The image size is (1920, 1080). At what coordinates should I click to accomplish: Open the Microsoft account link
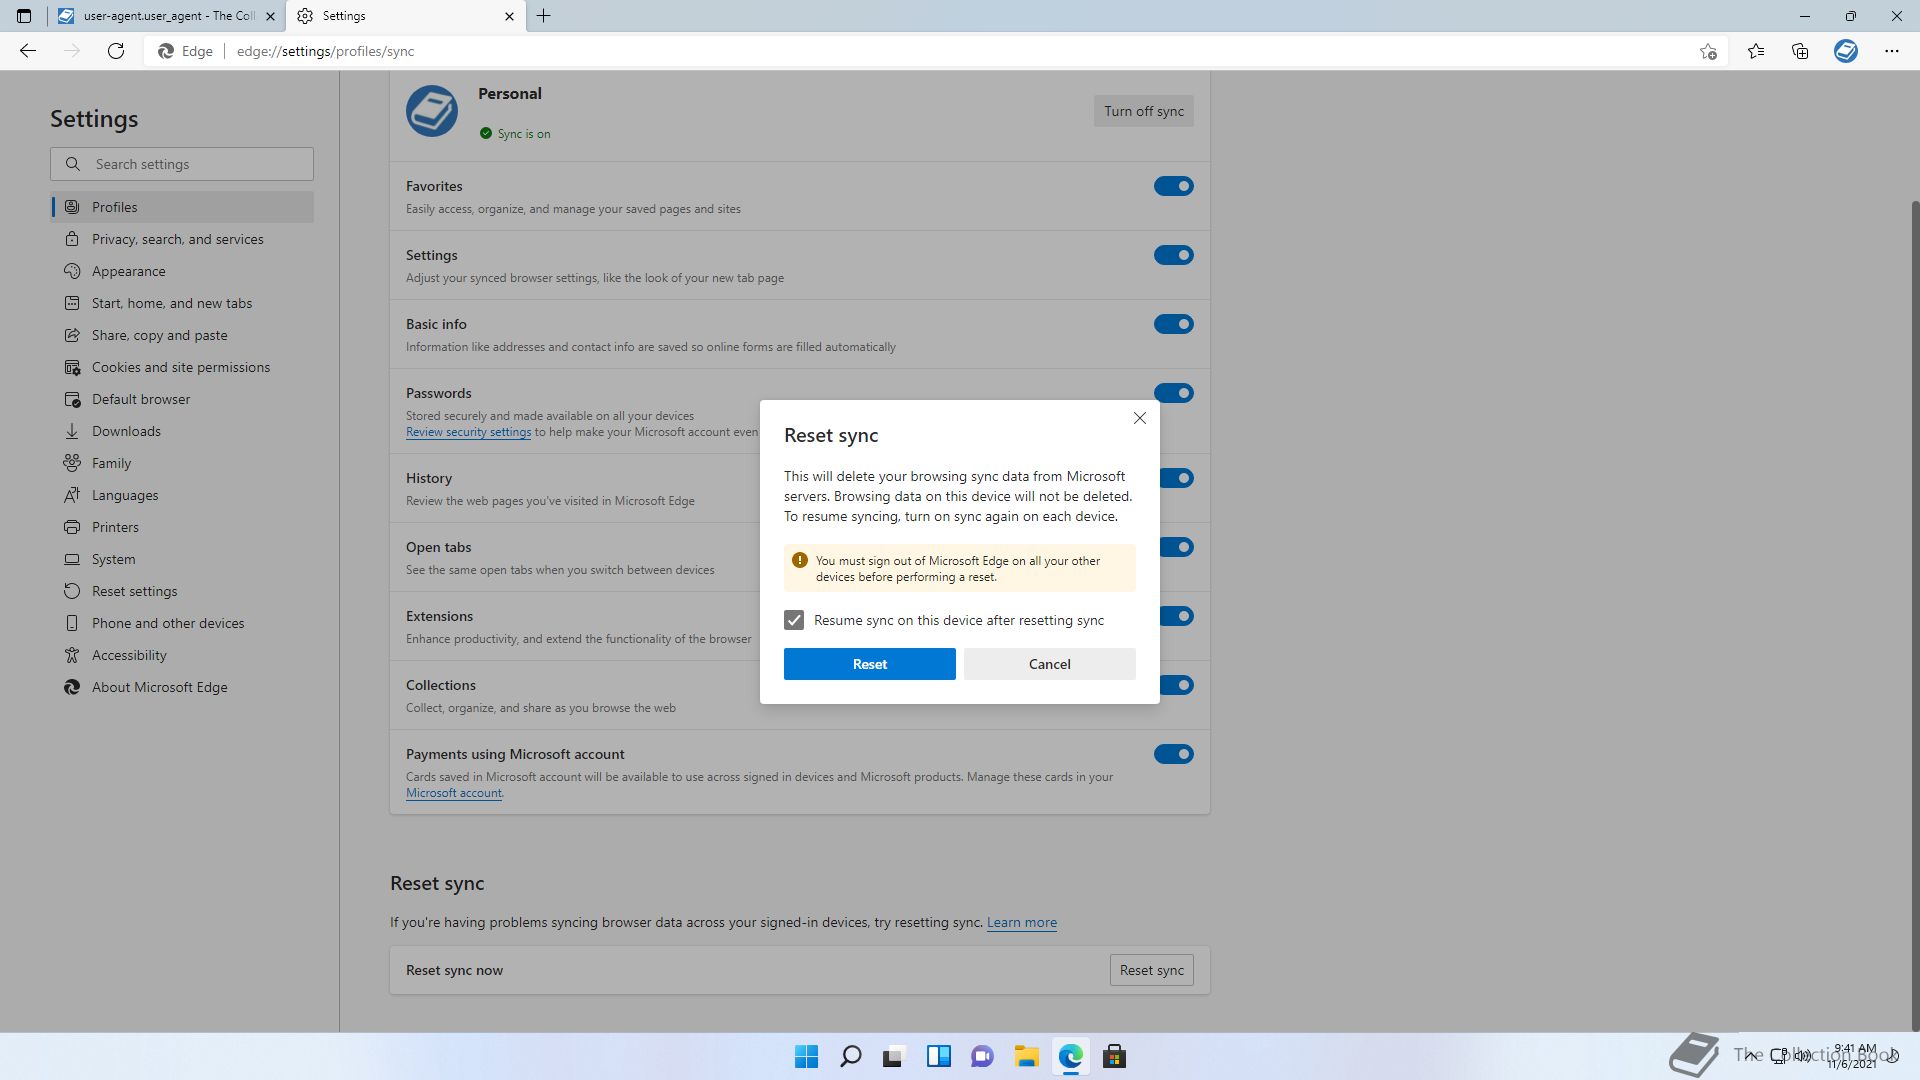coord(454,793)
